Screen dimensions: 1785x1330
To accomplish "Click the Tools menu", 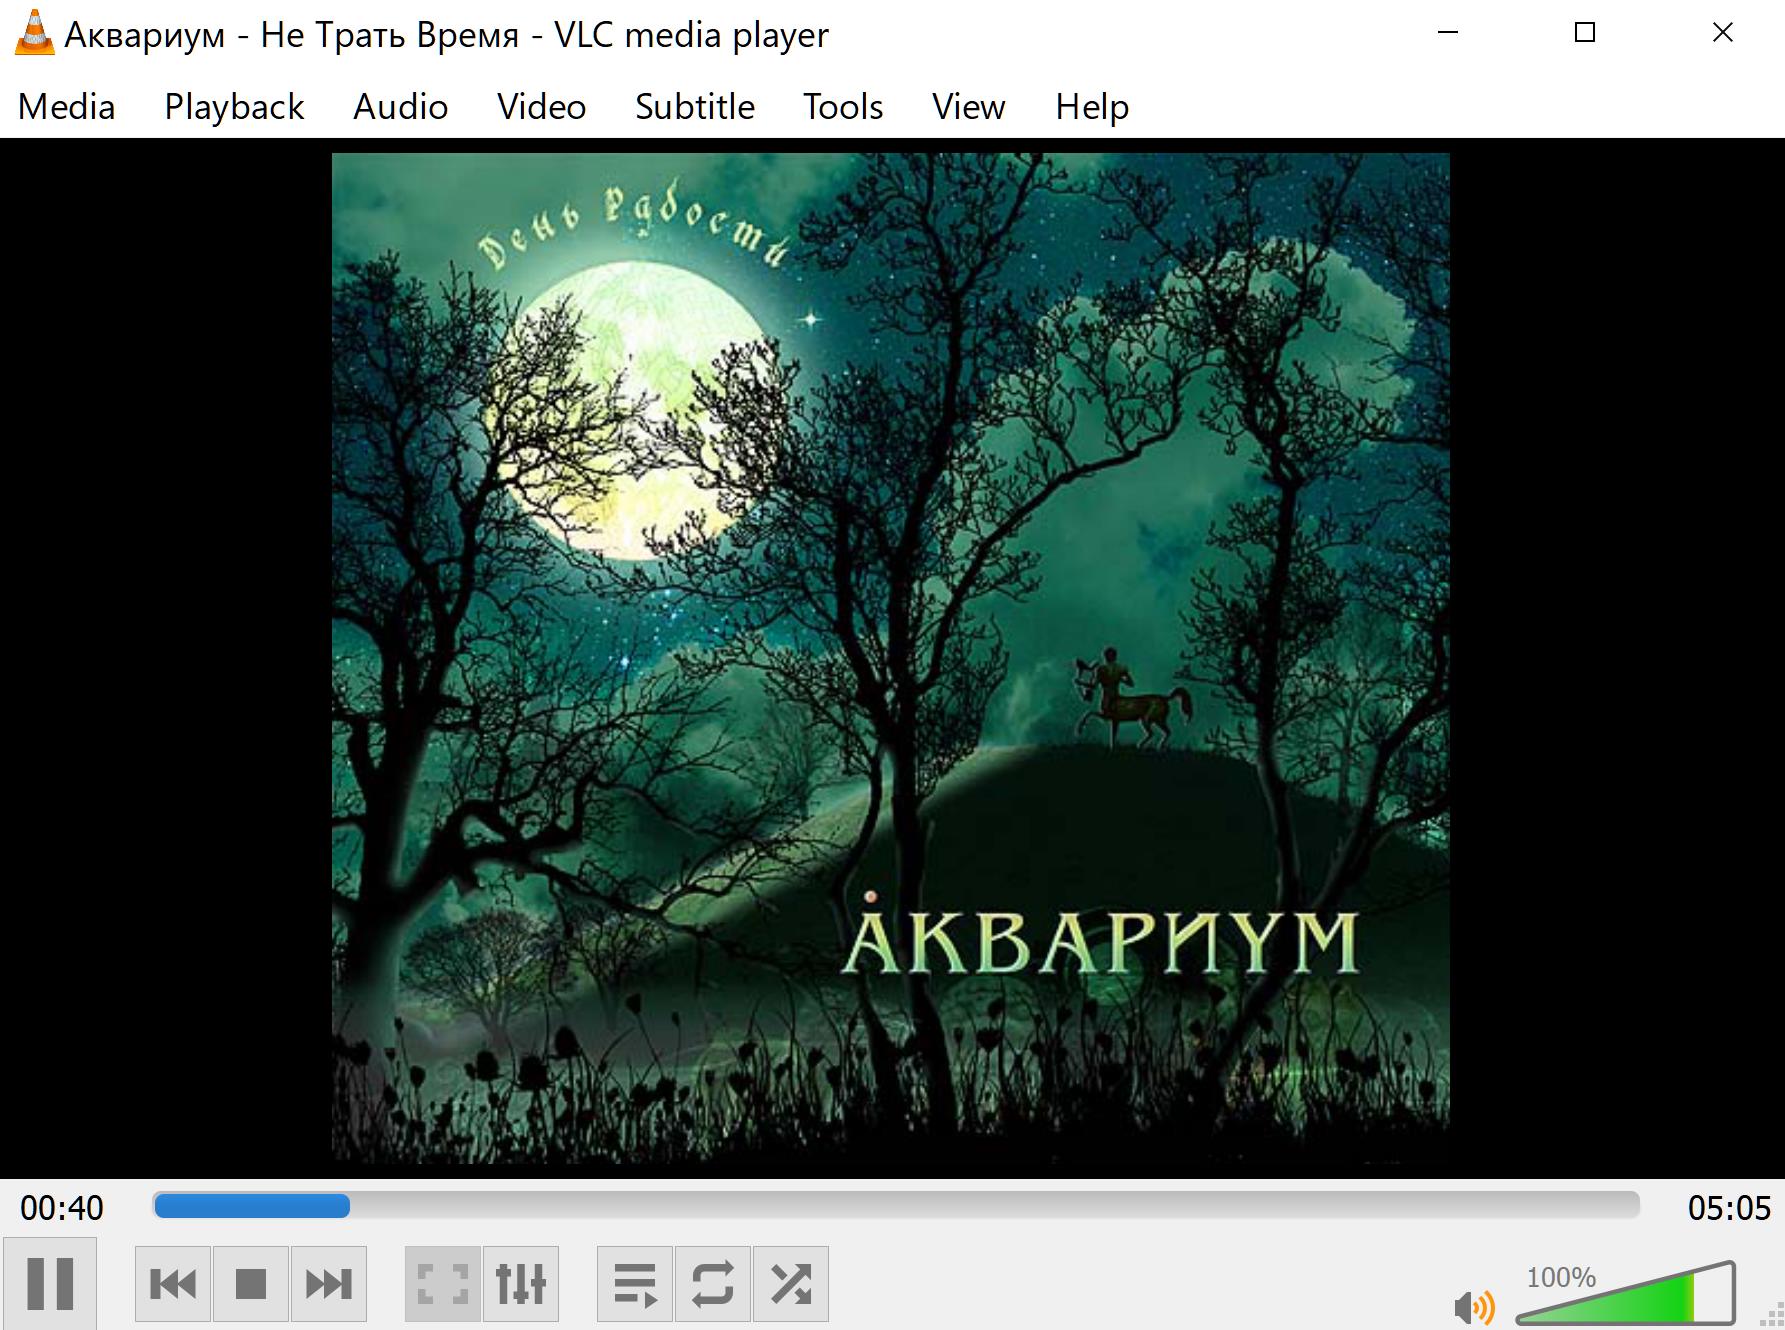I will (x=843, y=107).
